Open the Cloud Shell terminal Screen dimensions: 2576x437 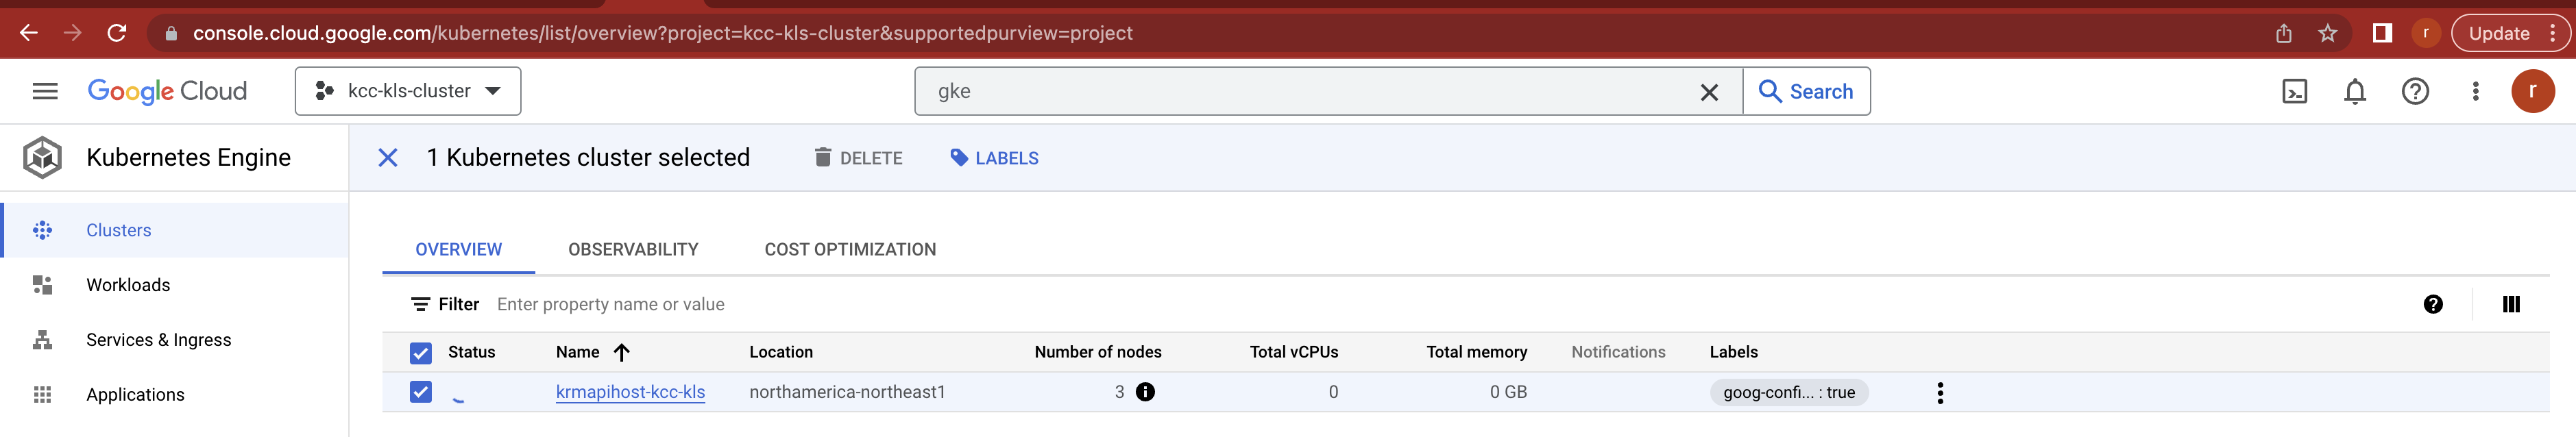(2295, 91)
